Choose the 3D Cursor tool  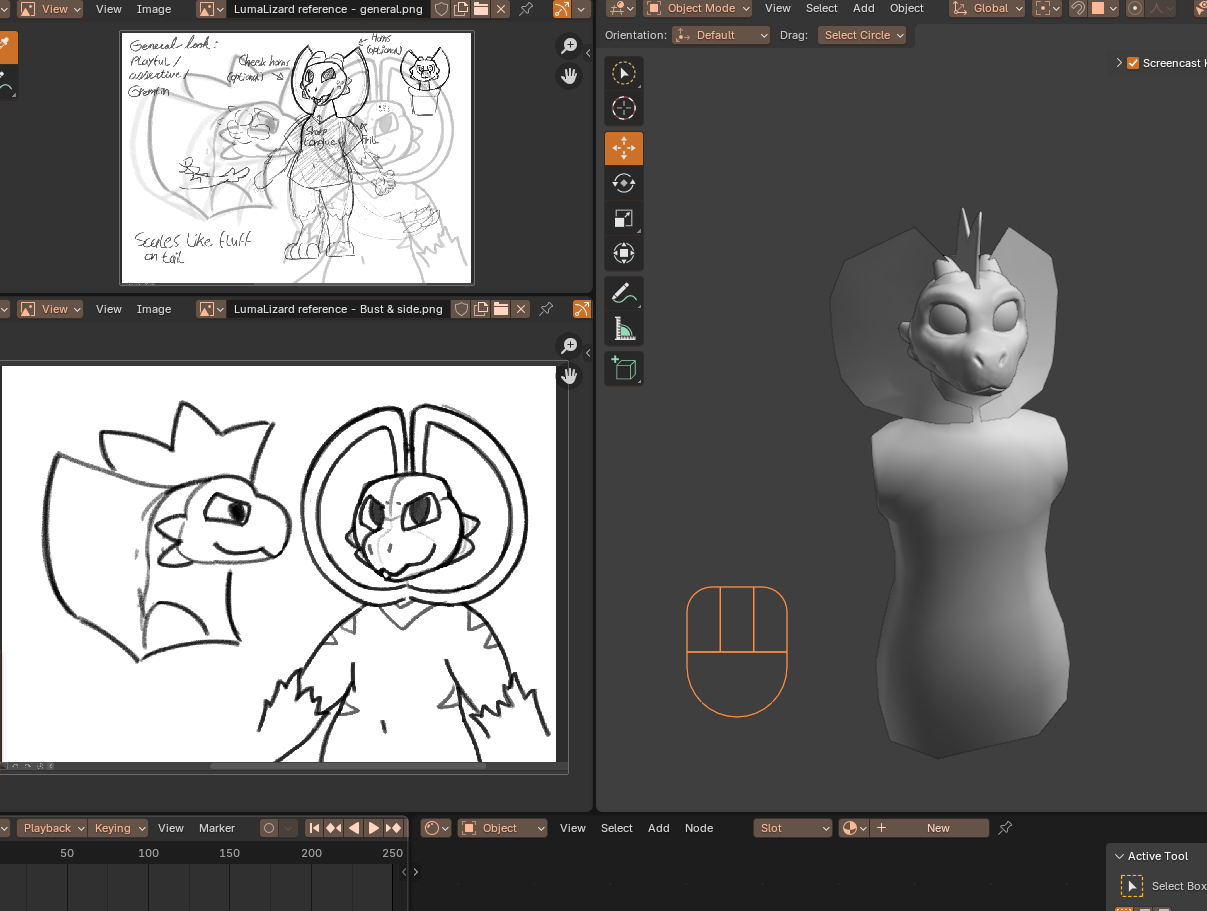[624, 108]
